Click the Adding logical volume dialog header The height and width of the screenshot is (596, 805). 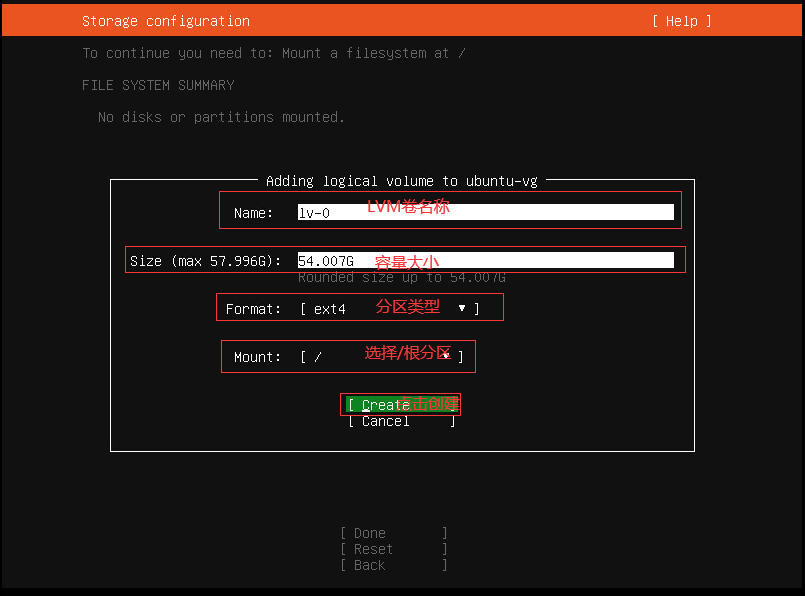coord(402,181)
